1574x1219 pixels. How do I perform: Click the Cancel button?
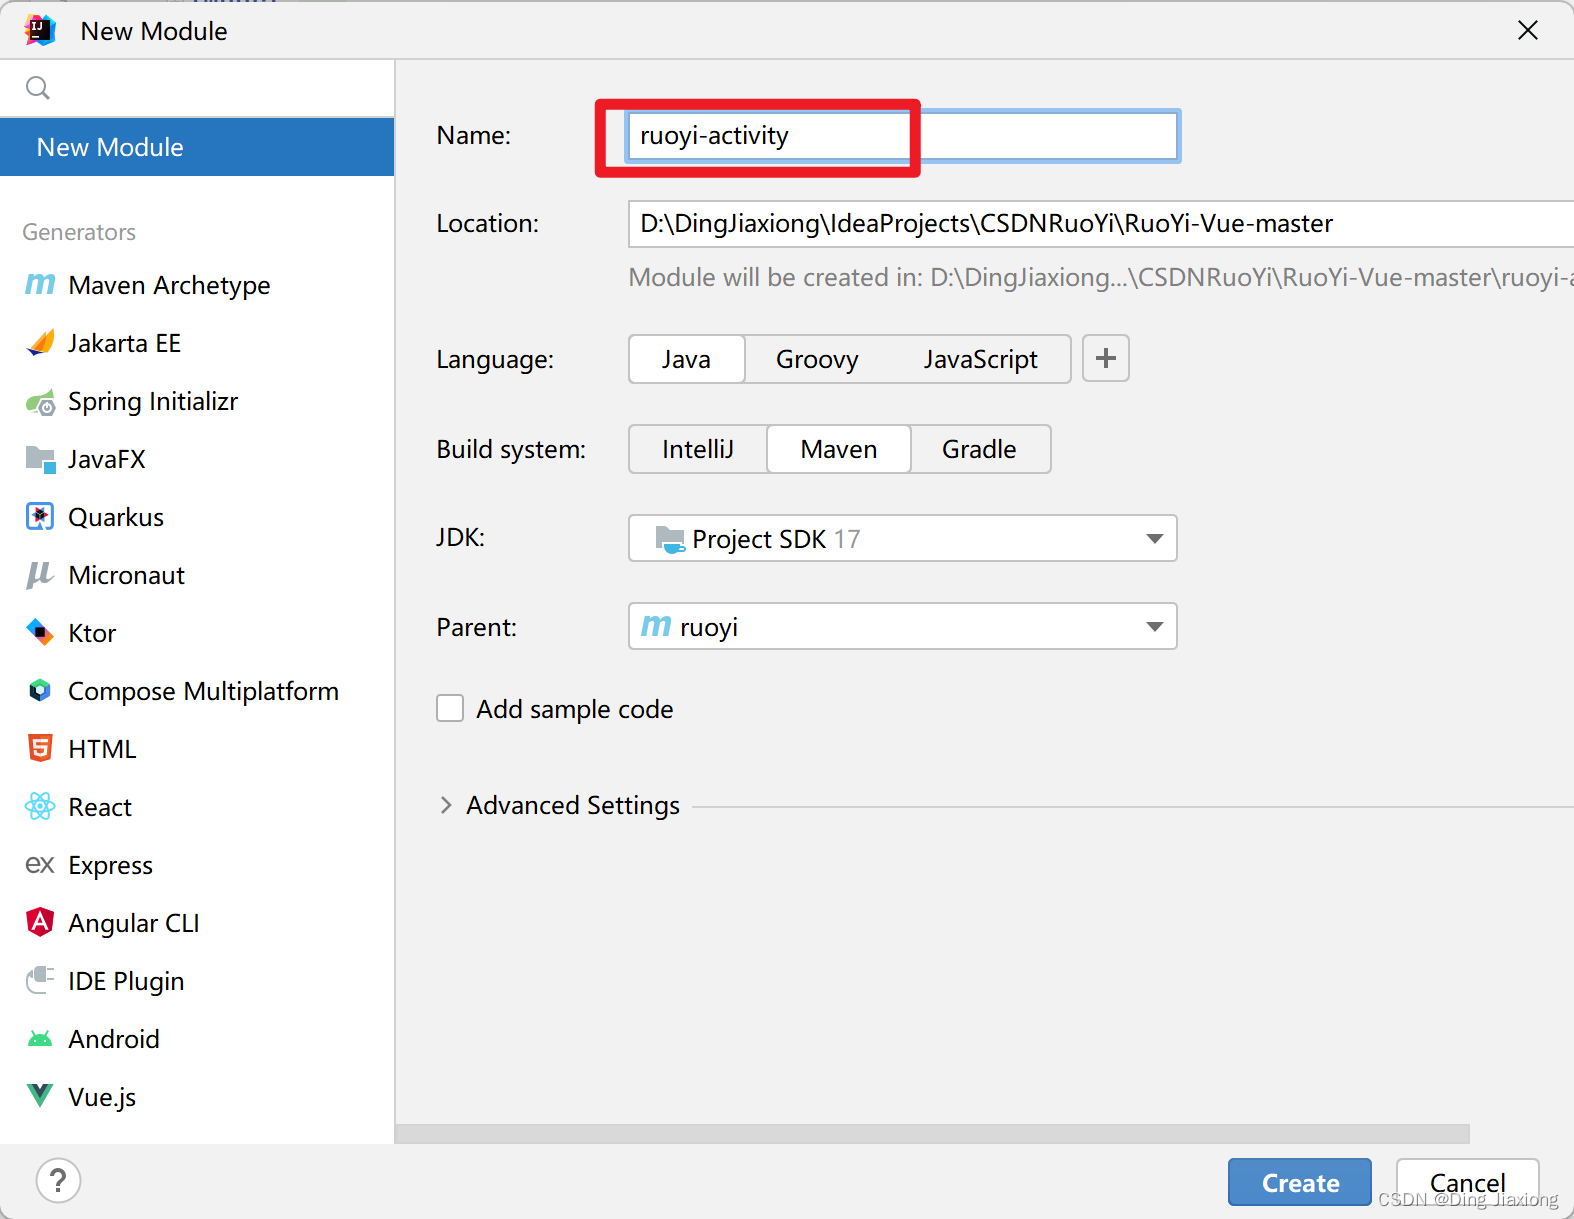[x=1467, y=1183]
